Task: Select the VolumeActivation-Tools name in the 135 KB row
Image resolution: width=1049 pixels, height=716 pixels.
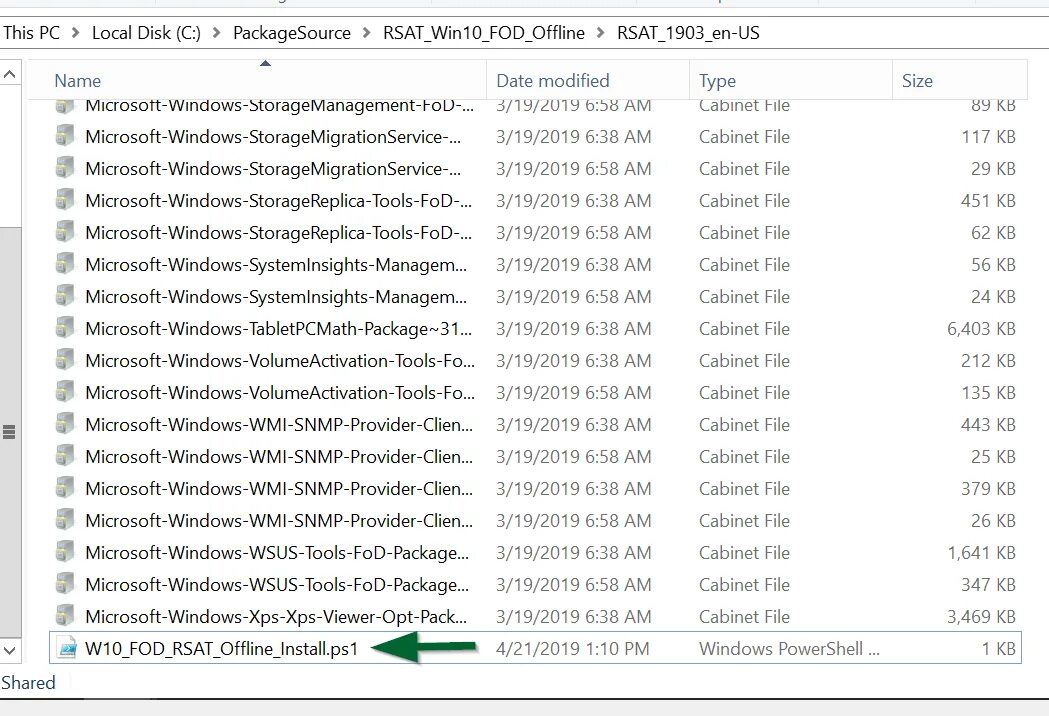Action: [280, 393]
